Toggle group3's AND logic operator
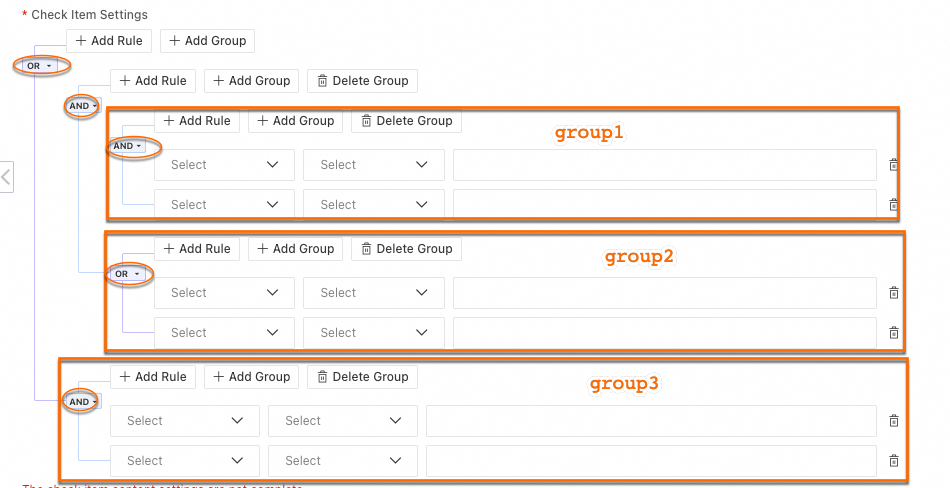The width and height of the screenshot is (950, 488). pyautogui.click(x=79, y=402)
